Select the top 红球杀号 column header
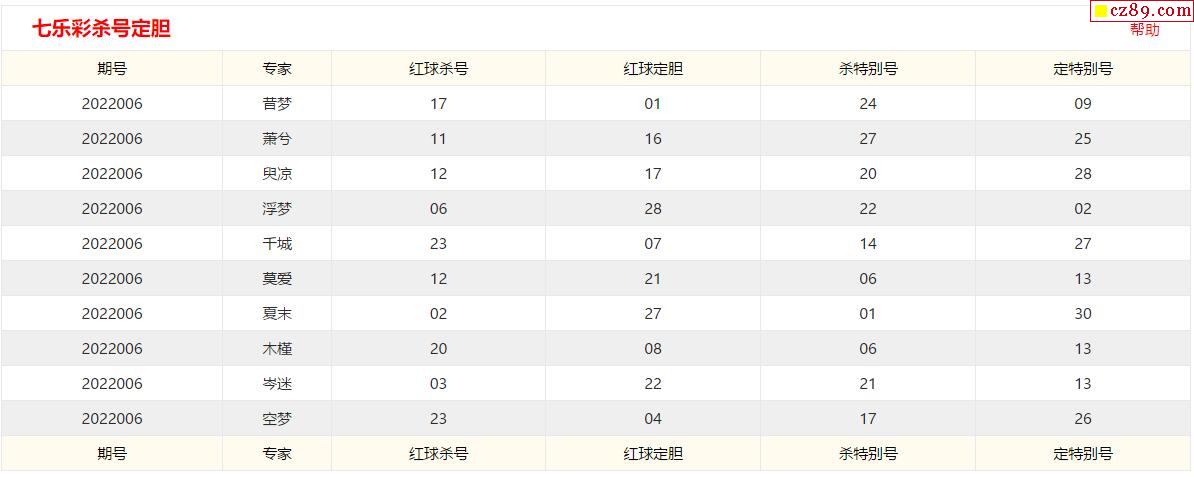 438,69
